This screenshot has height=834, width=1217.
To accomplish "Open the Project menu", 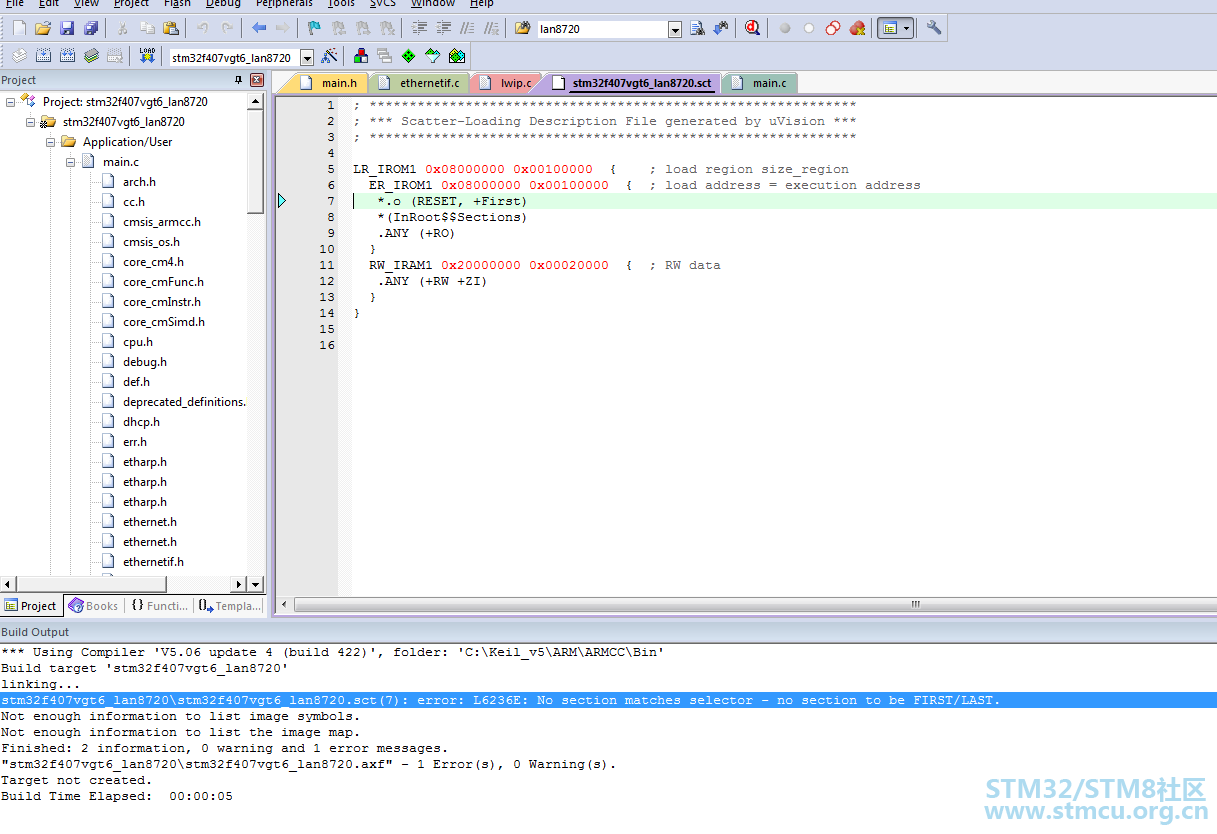I will (x=131, y=4).
